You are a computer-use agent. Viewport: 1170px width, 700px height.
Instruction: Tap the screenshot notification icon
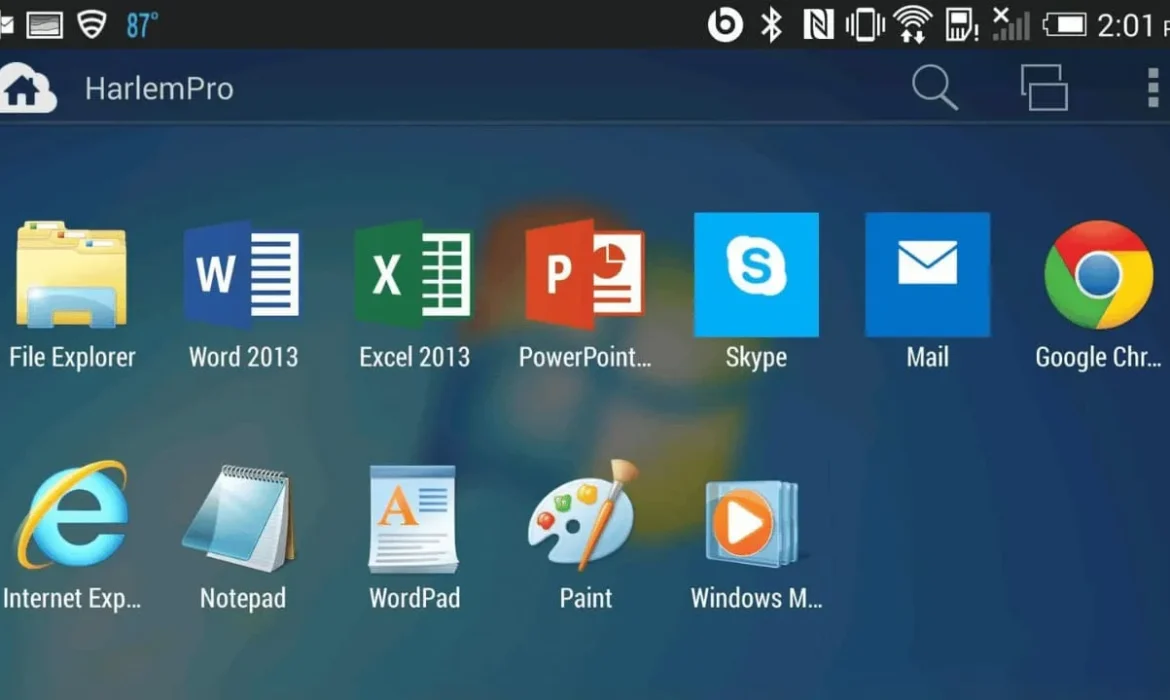45,25
